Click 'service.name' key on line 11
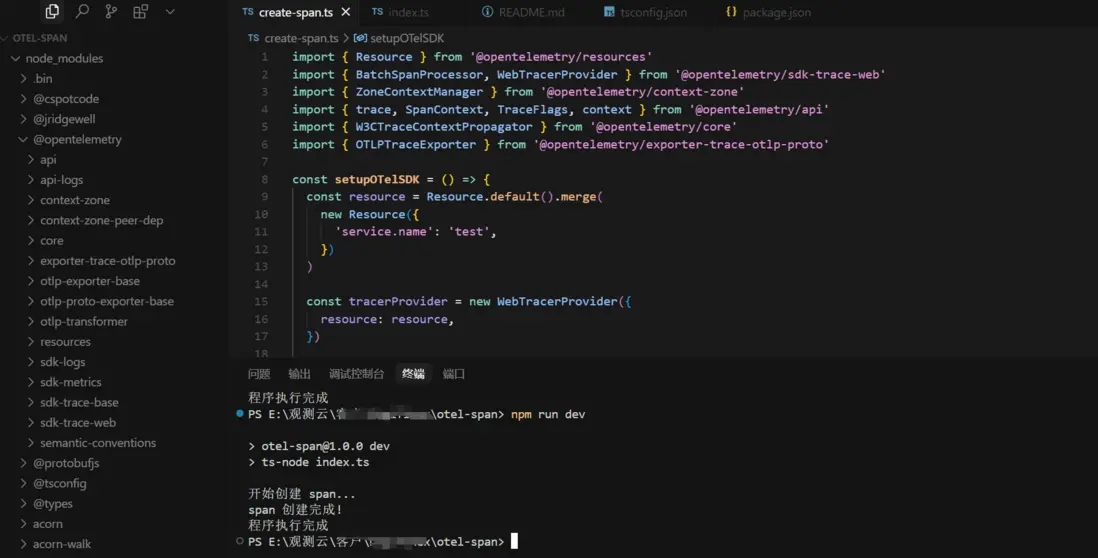The height and width of the screenshot is (558, 1098). coord(384,232)
